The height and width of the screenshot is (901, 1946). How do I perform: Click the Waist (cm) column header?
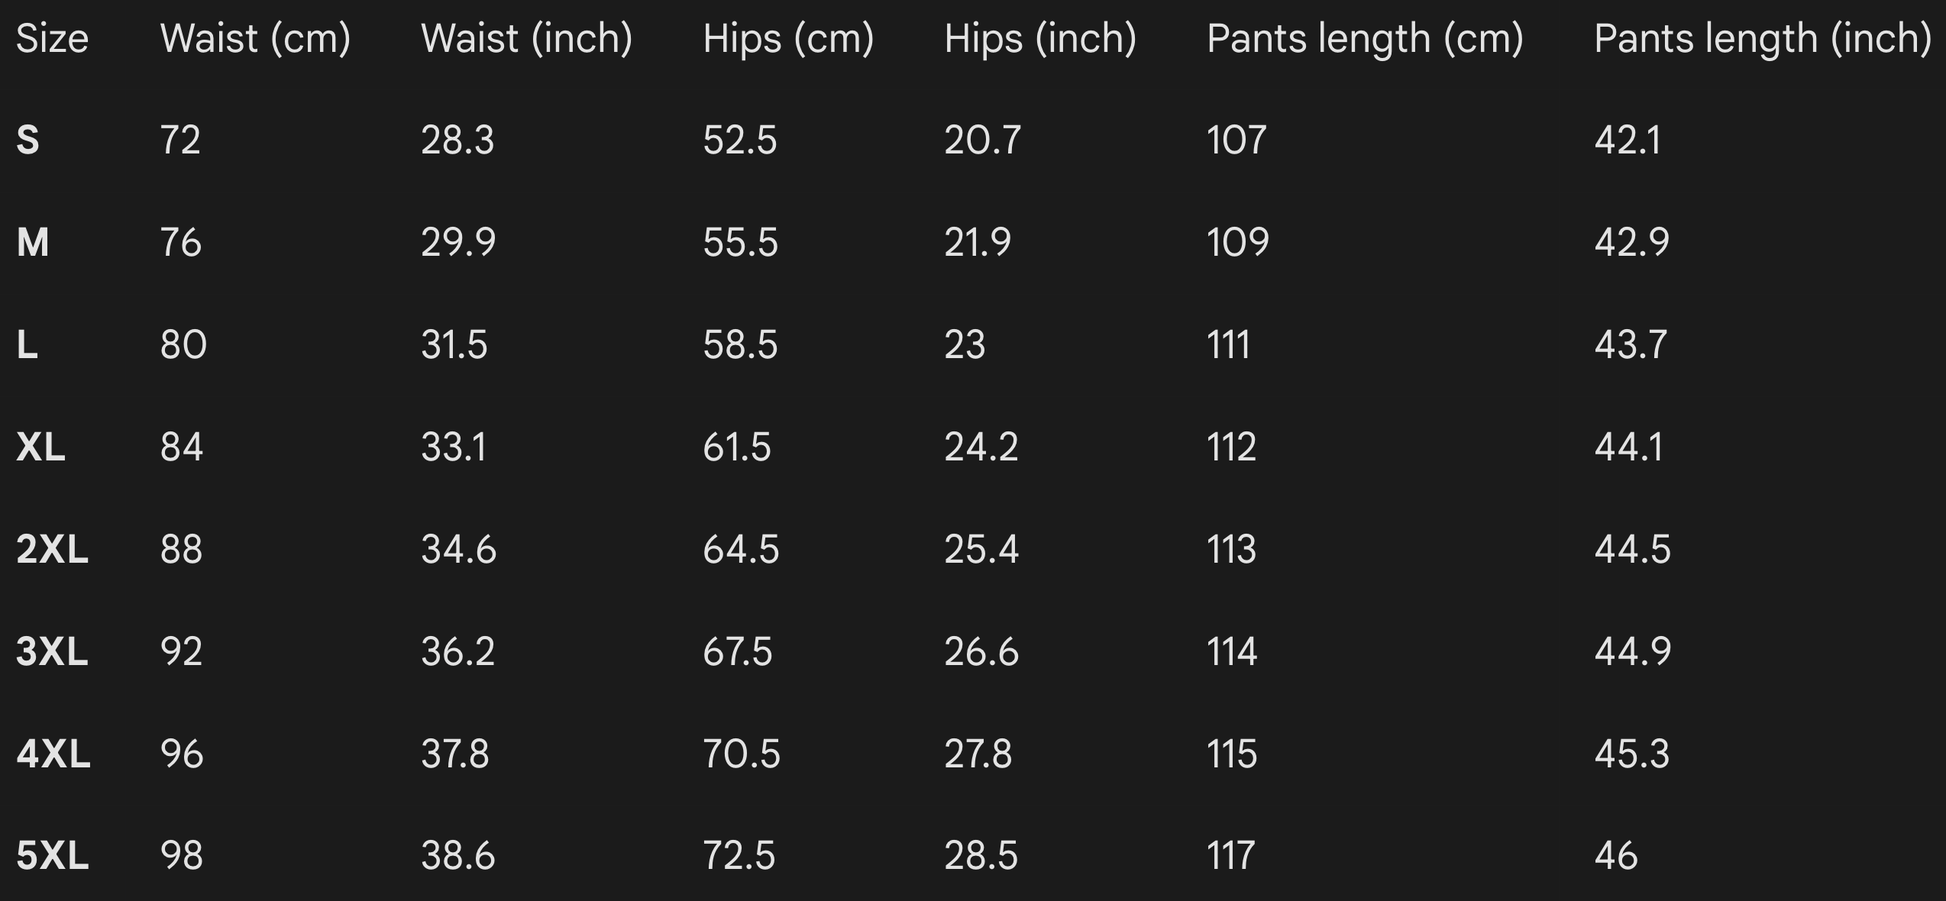pyautogui.click(x=255, y=39)
